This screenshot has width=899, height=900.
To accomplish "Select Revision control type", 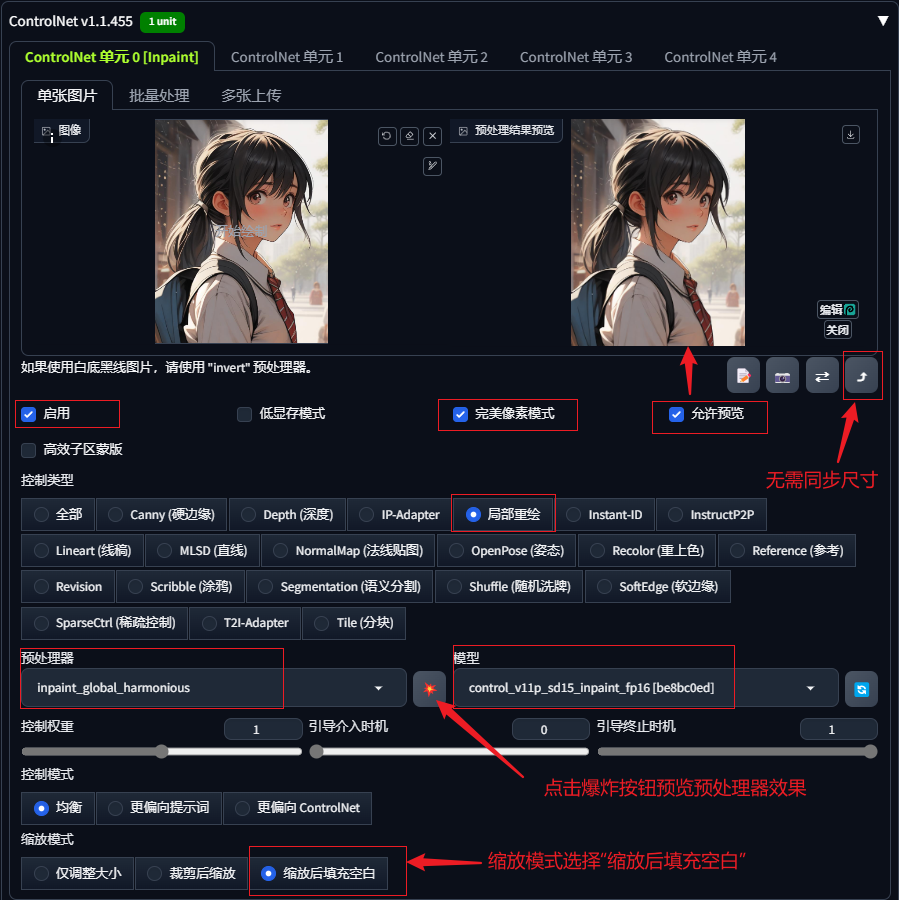I will click(x=68, y=587).
